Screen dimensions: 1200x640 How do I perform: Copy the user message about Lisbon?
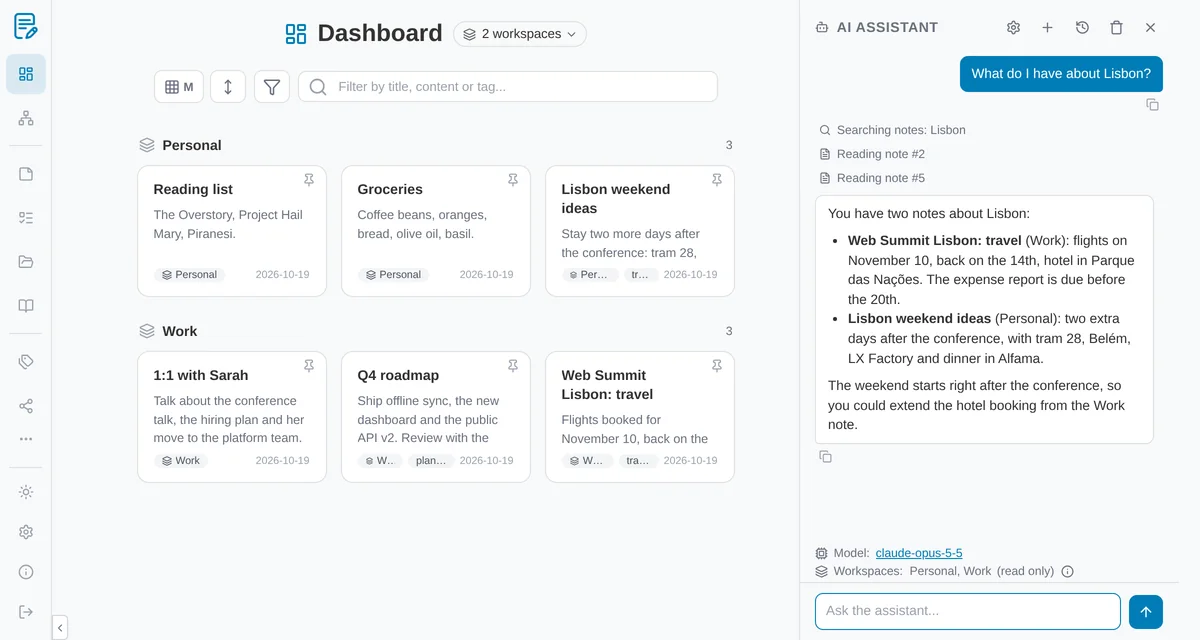(1152, 104)
